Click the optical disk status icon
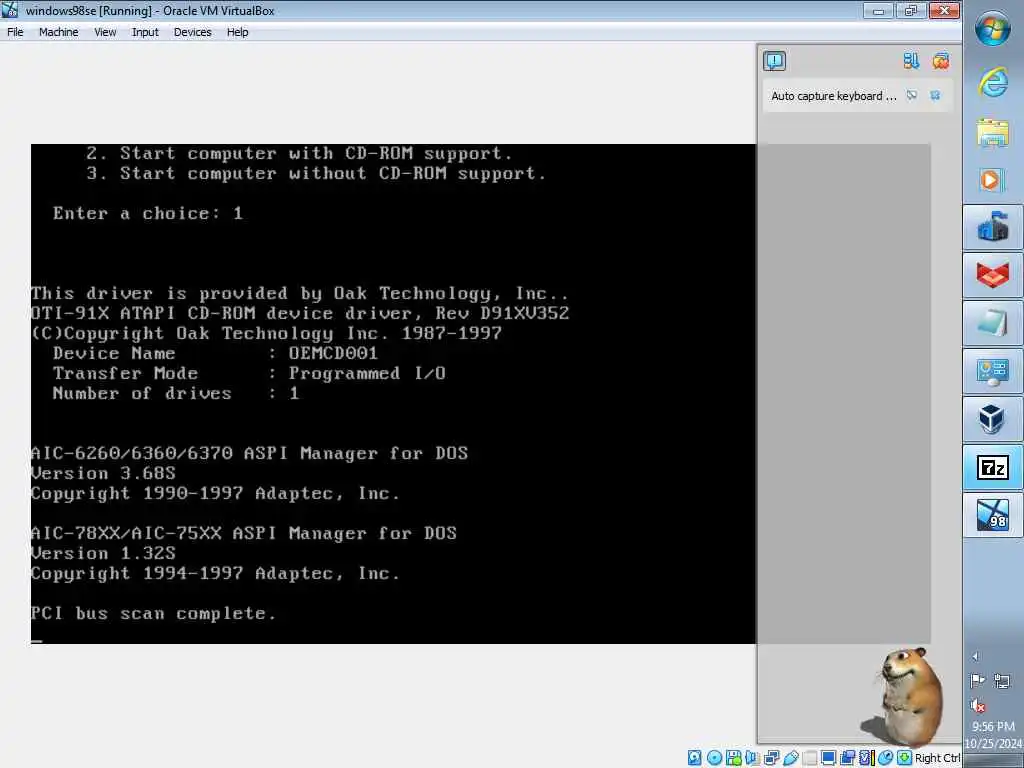This screenshot has width=1024, height=768. [x=714, y=758]
